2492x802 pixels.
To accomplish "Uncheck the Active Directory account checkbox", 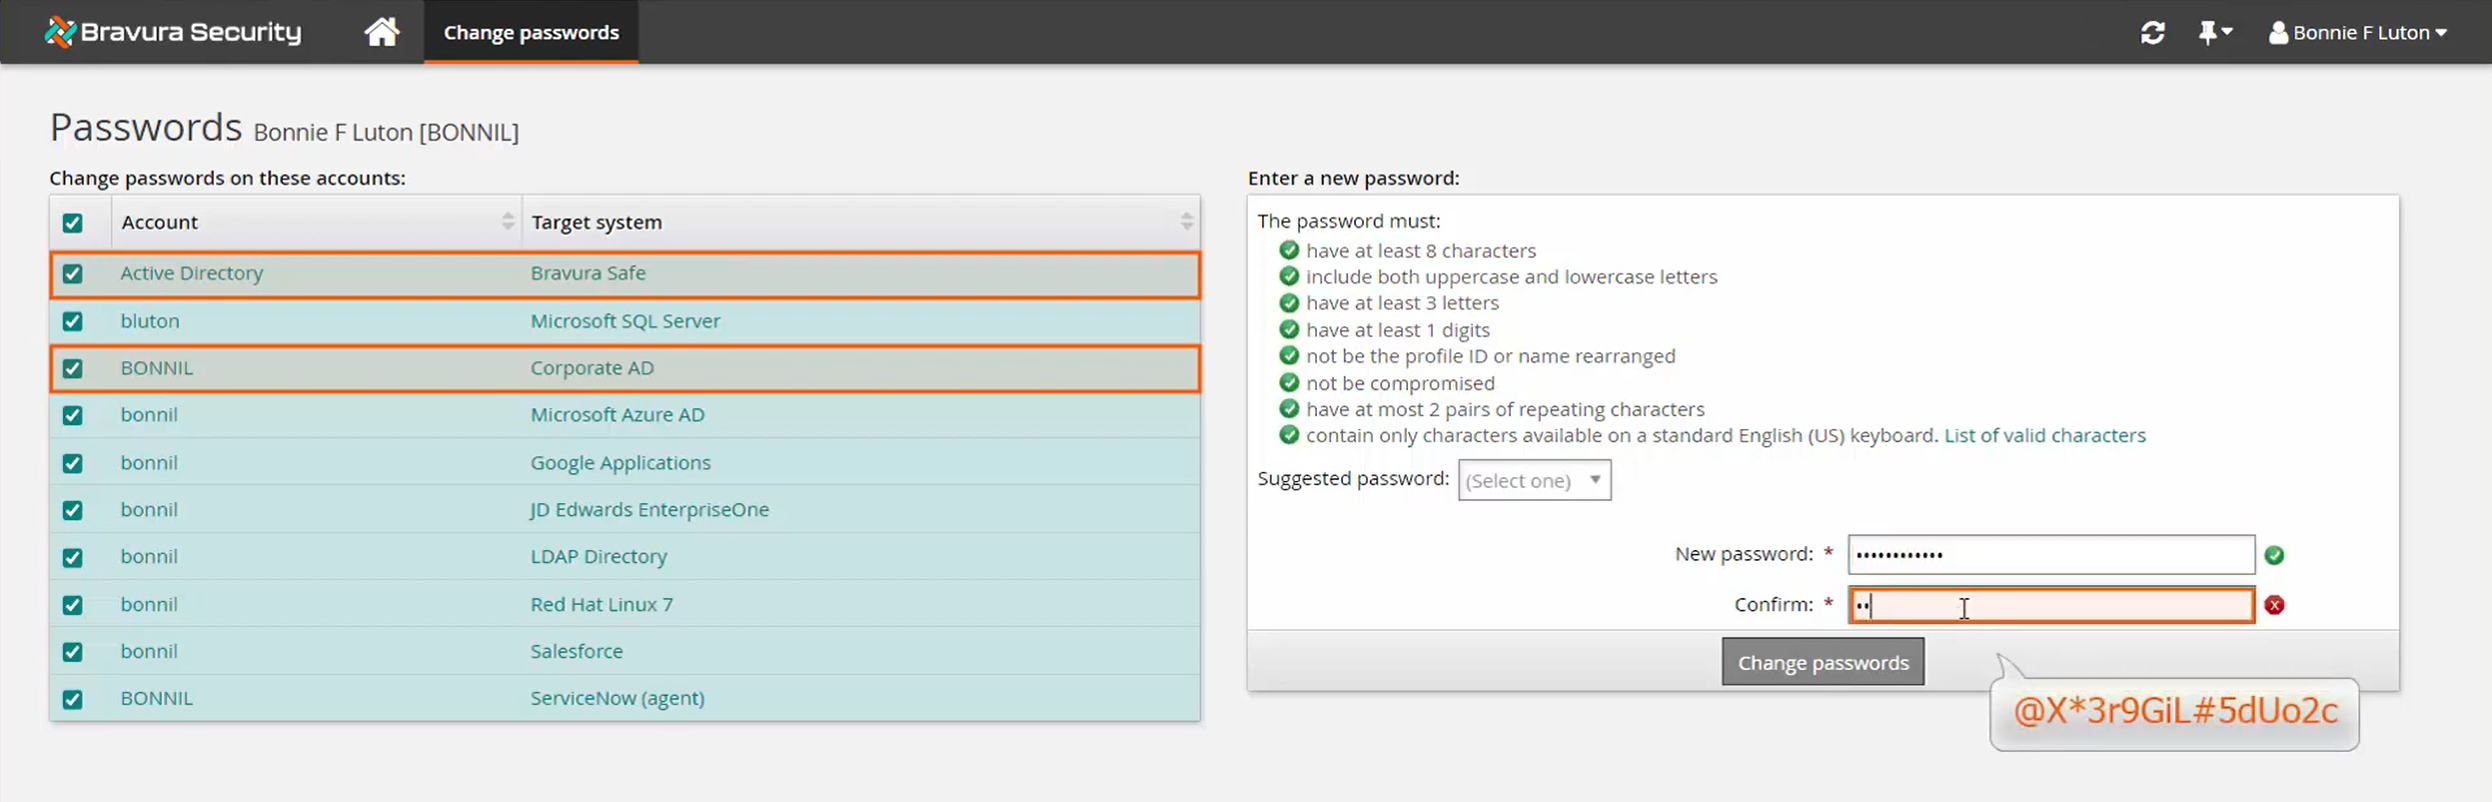I will [x=72, y=274].
